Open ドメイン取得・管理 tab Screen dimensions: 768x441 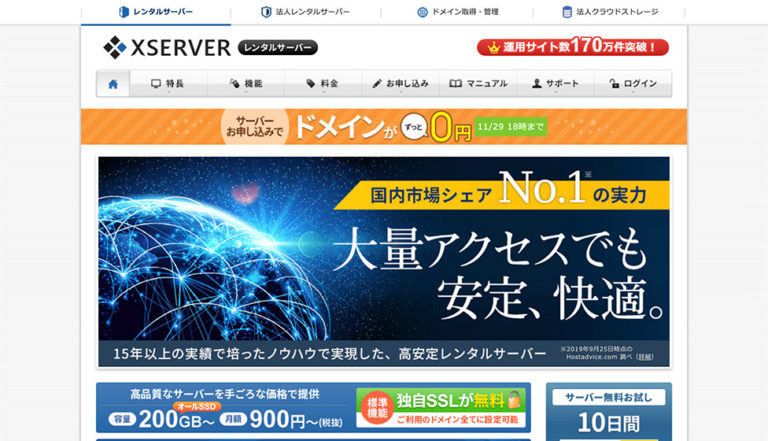pyautogui.click(x=457, y=12)
